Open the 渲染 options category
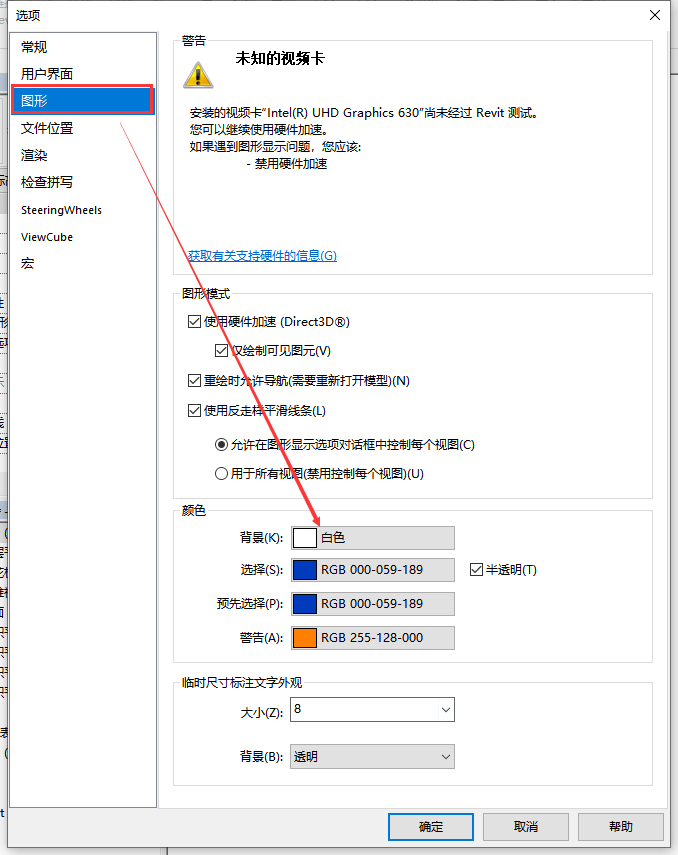The width and height of the screenshot is (678, 855). pyautogui.click(x=83, y=155)
